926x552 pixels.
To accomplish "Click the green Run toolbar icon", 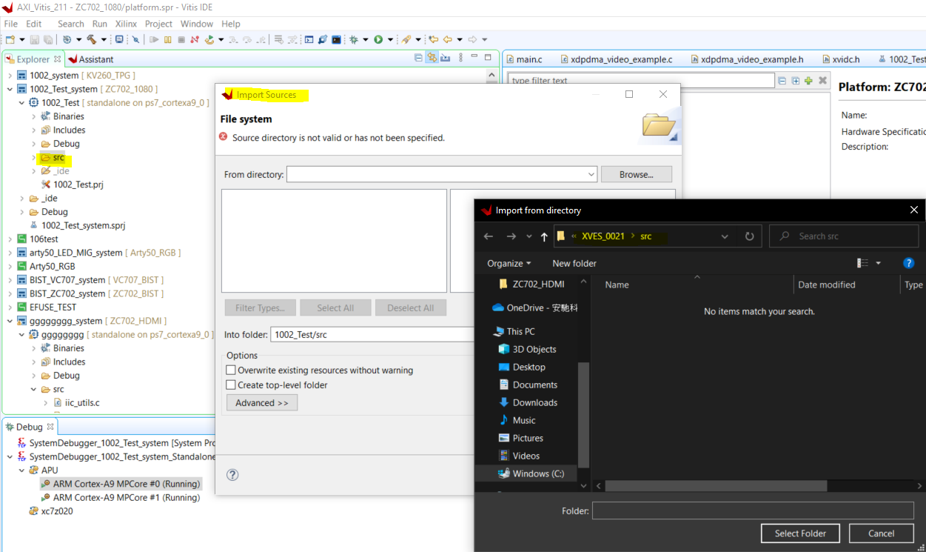I will click(x=379, y=40).
